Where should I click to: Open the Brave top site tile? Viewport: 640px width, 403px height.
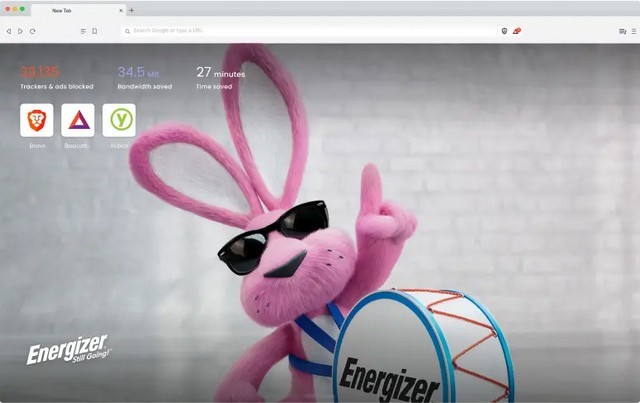(x=37, y=120)
